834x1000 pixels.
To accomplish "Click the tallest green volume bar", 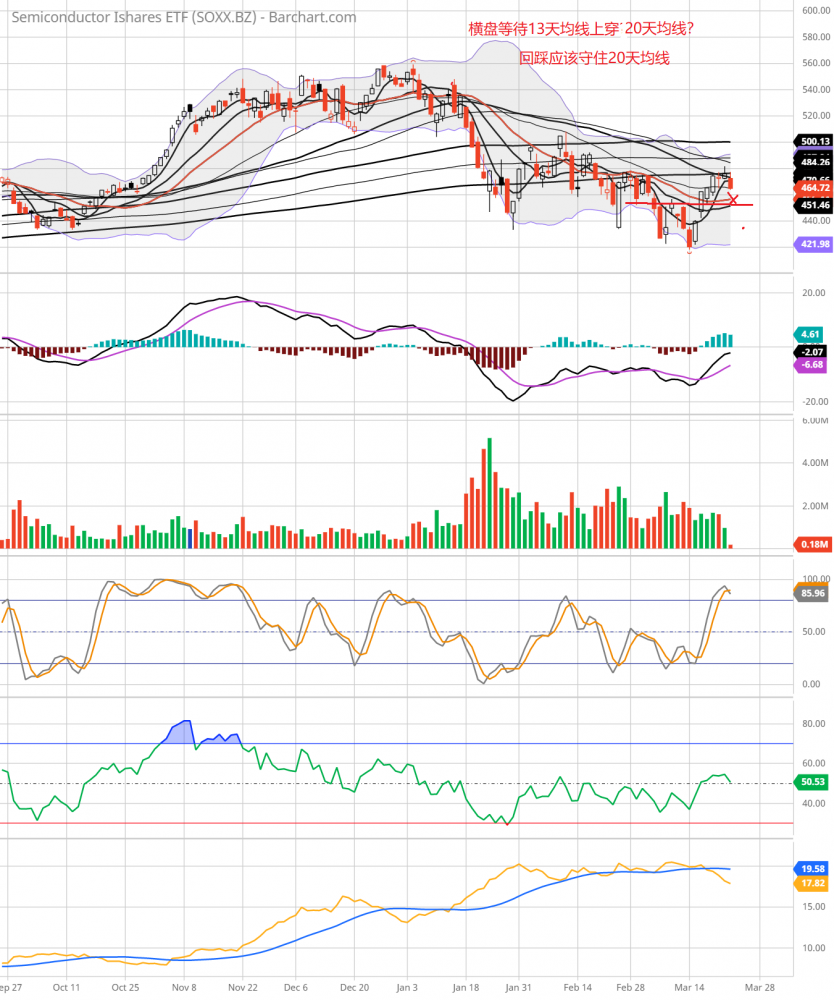I will 489,492.
